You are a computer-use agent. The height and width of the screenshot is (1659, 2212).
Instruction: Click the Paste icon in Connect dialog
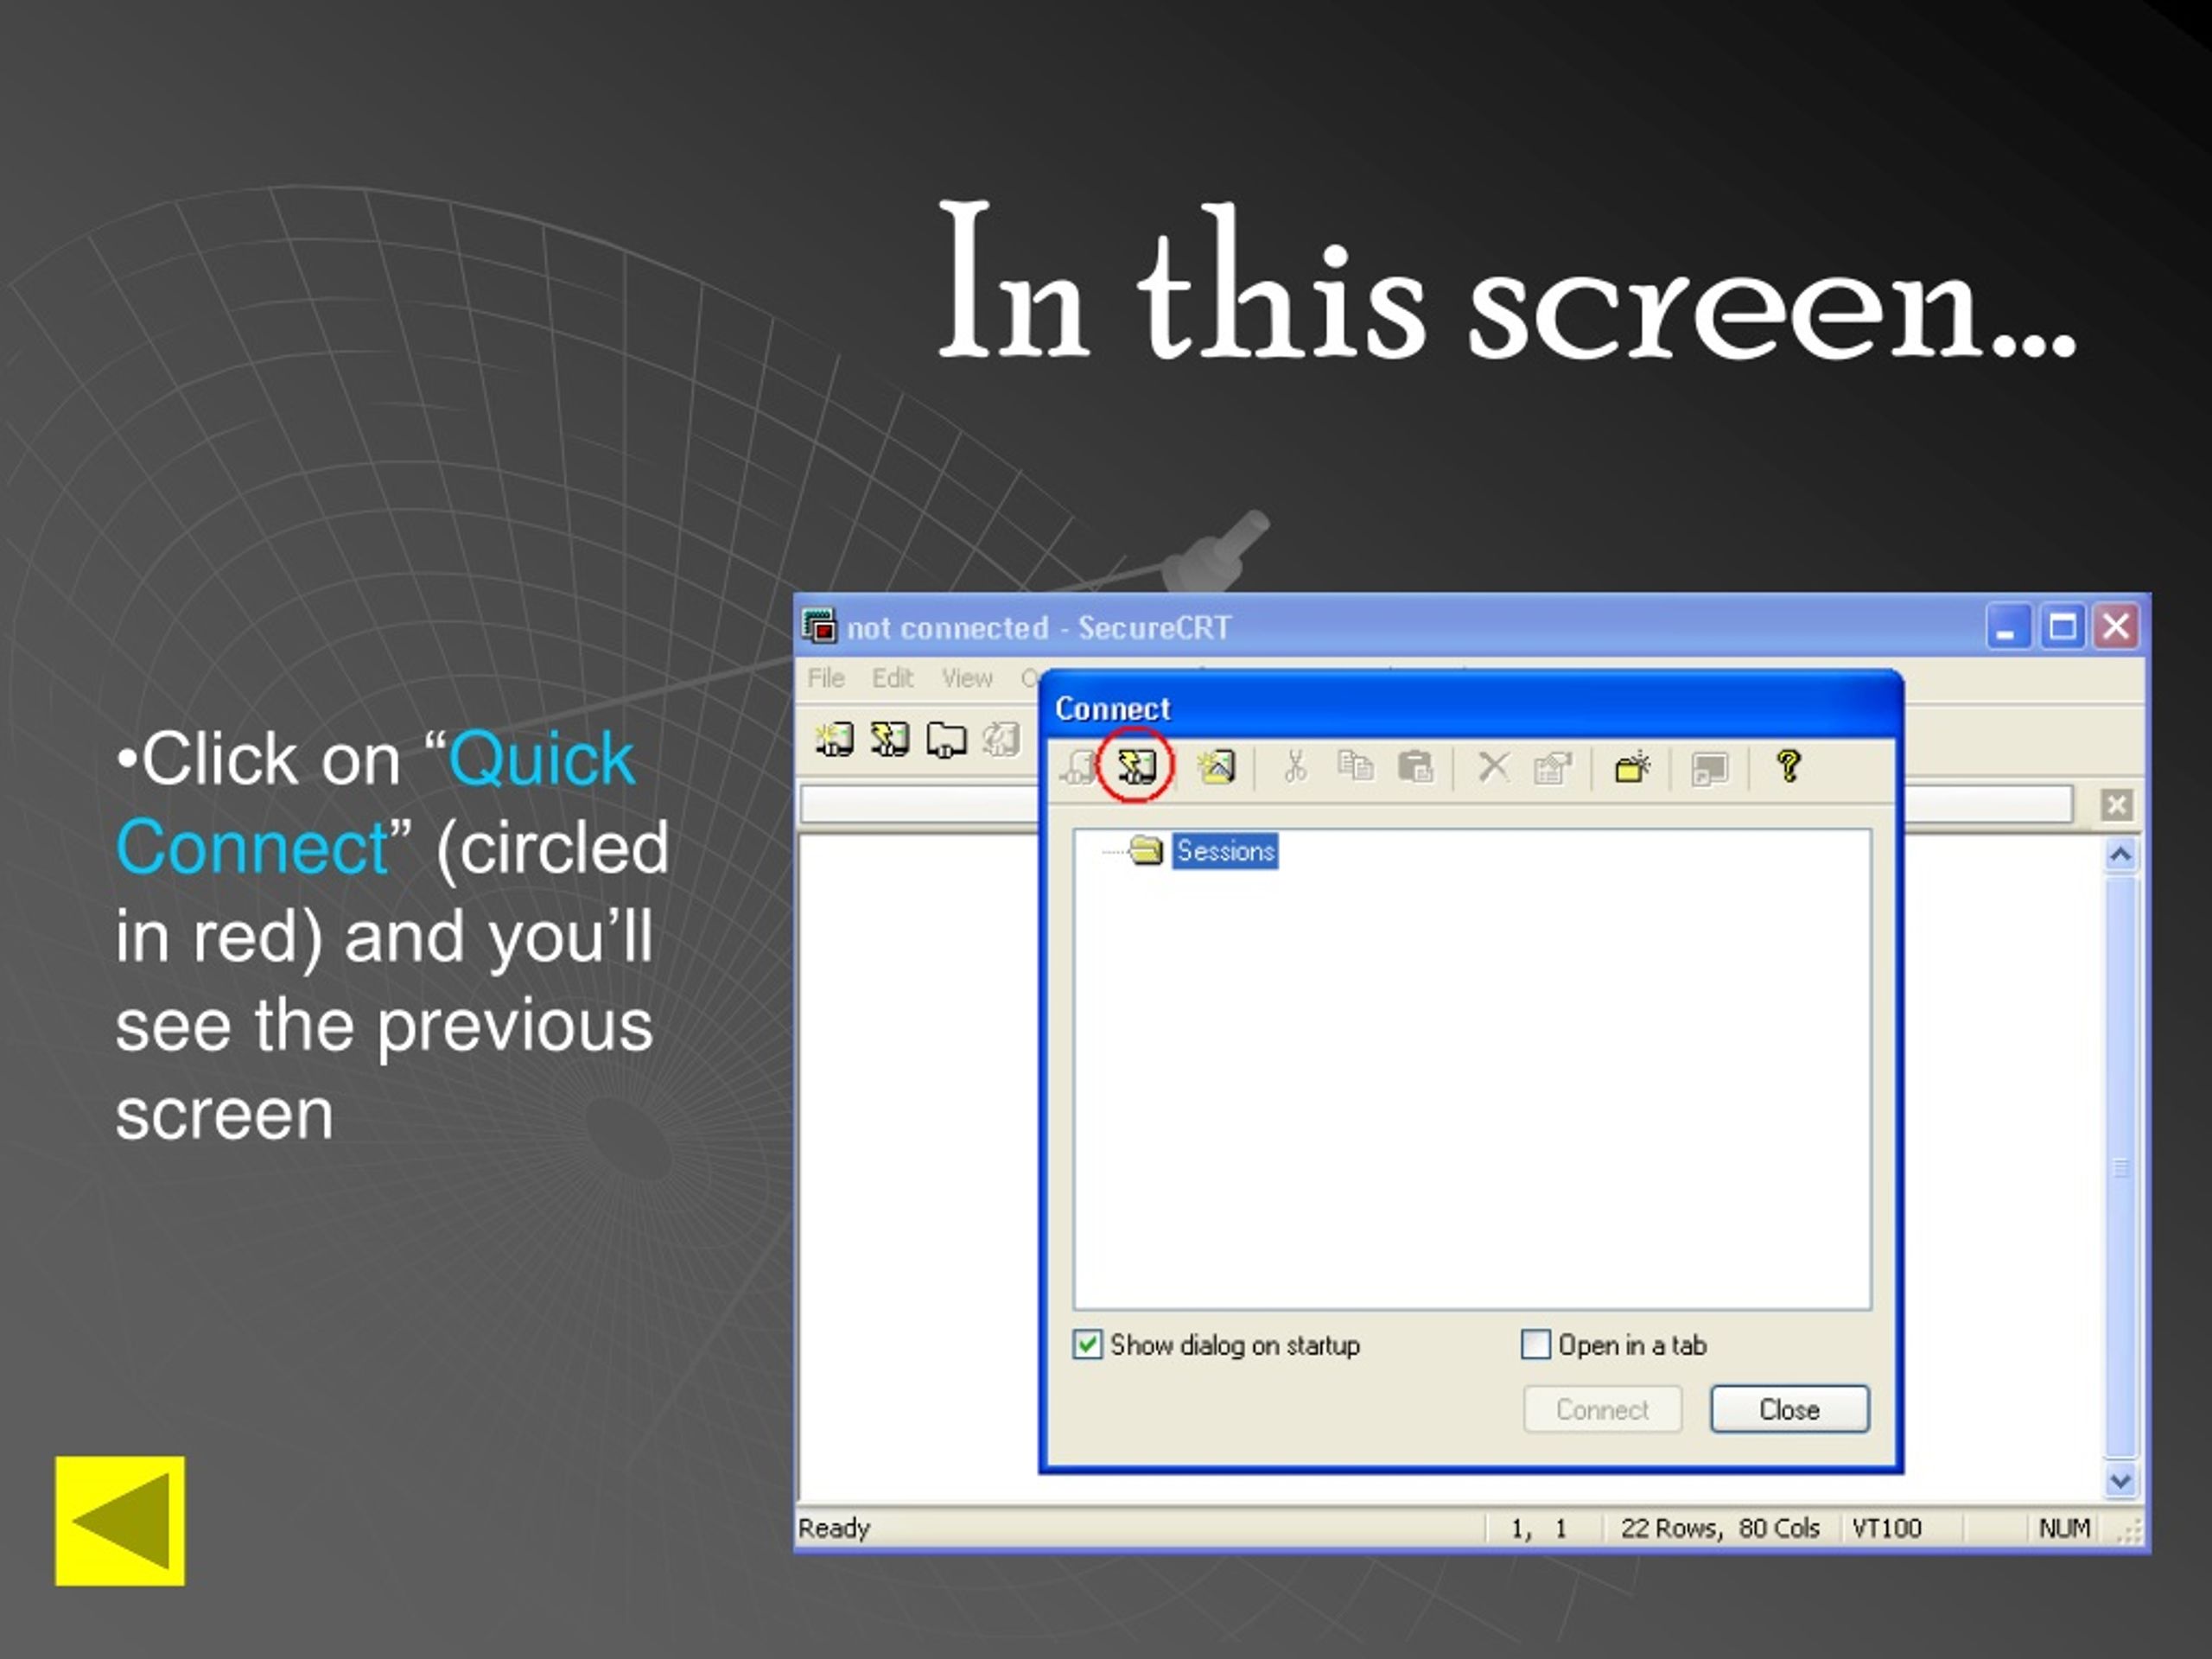click(1415, 767)
